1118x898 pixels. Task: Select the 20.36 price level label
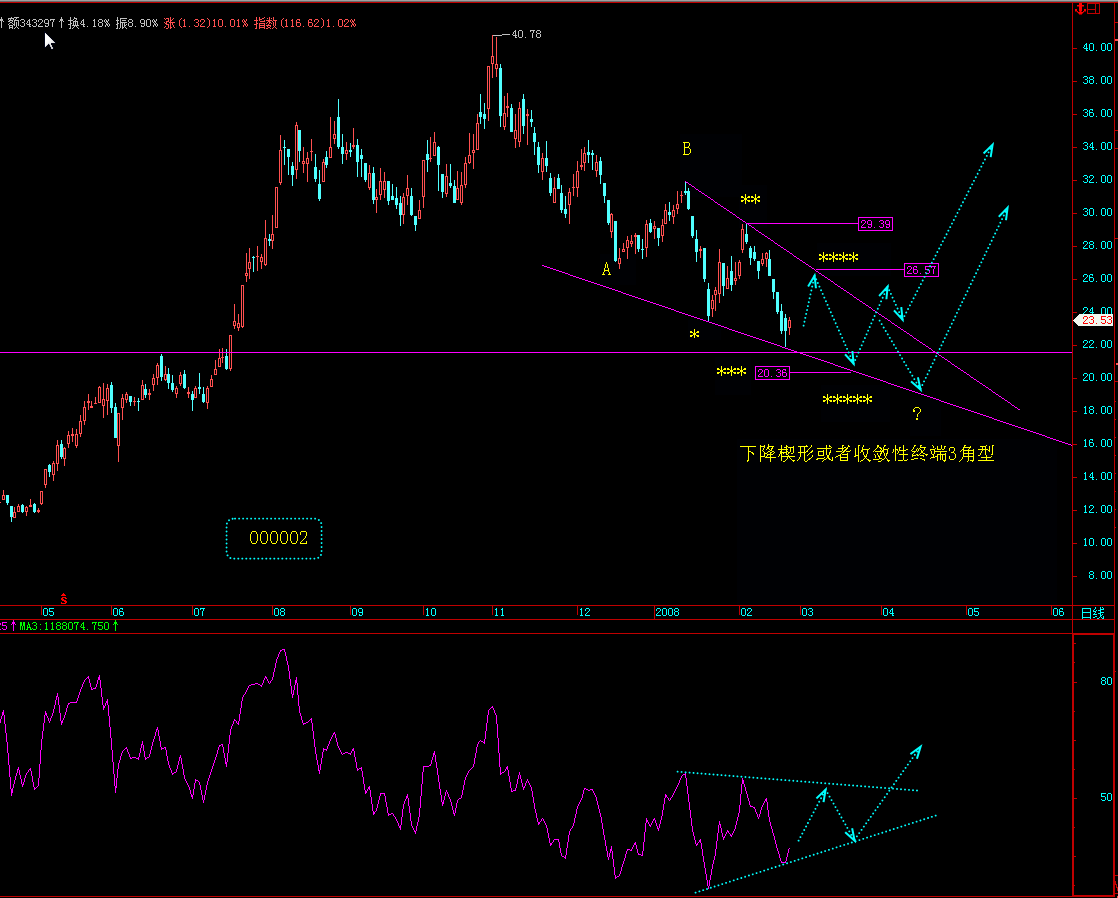click(x=772, y=373)
